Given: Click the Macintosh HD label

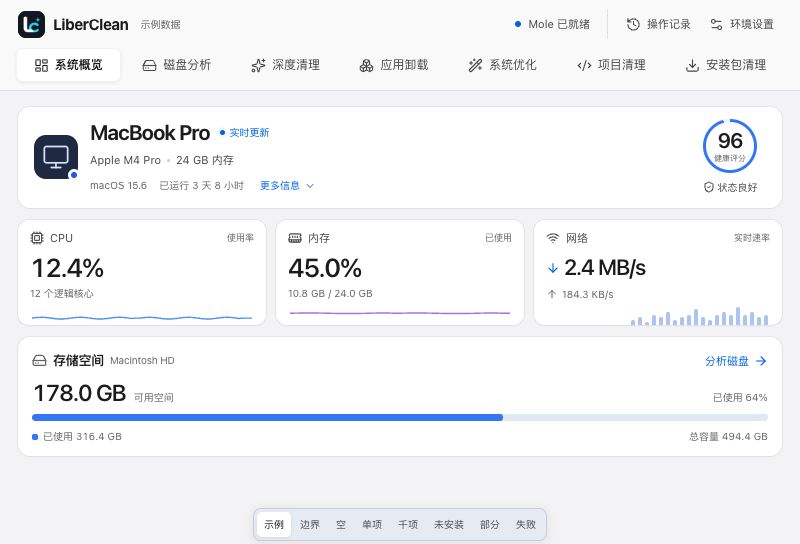Looking at the screenshot, I should (x=142, y=361).
